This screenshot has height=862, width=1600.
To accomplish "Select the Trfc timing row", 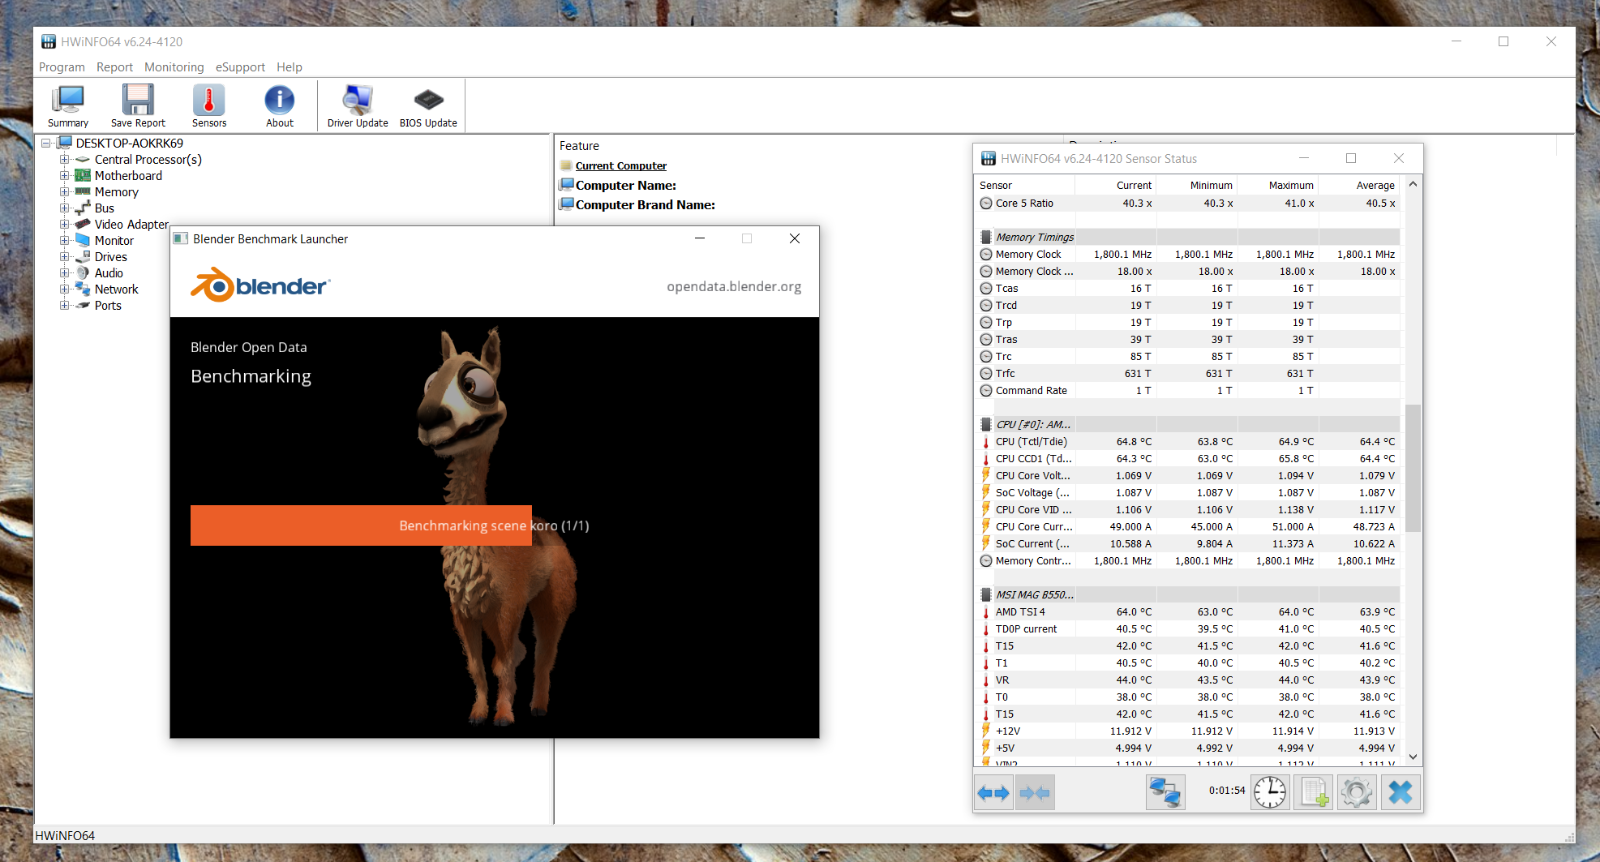I will tap(1188, 373).
